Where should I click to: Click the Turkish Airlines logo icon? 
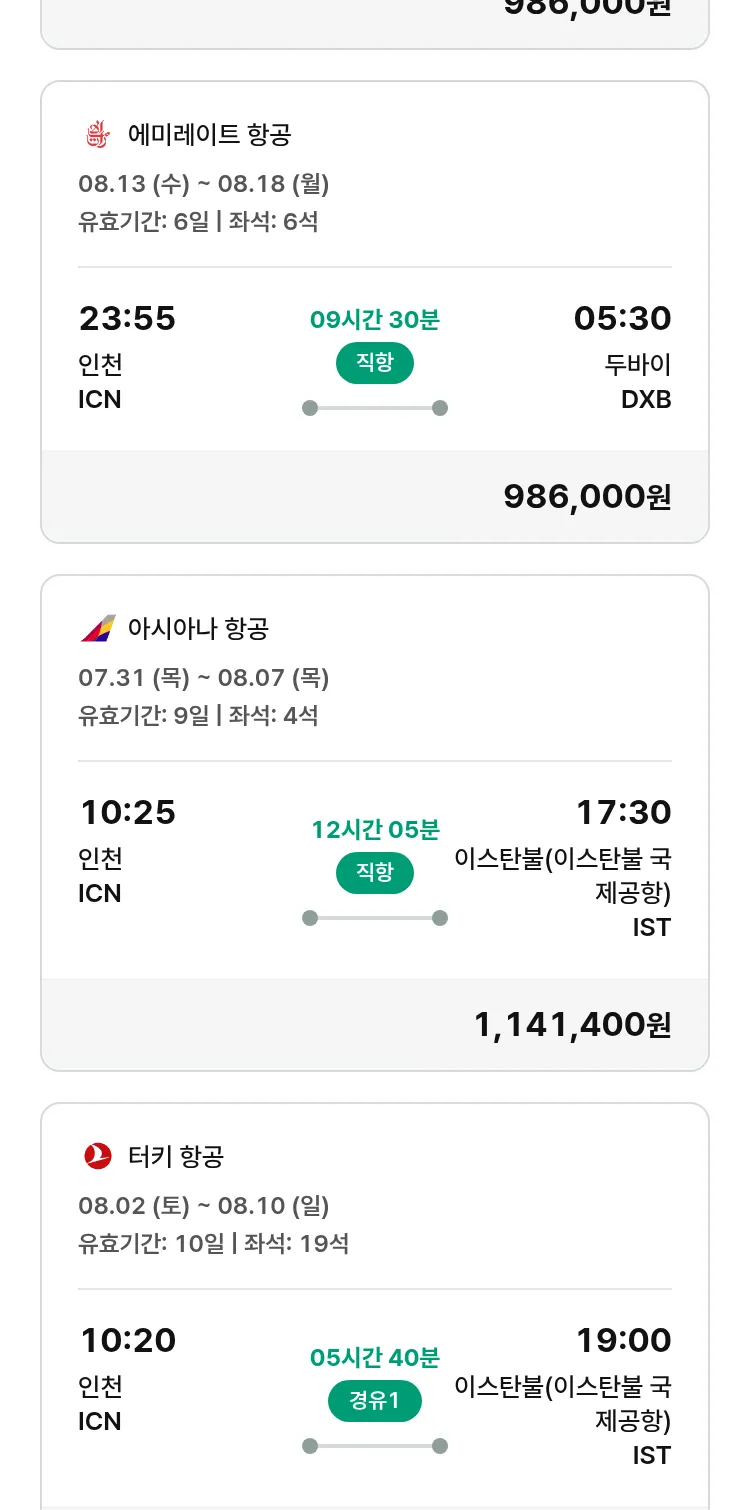pyautogui.click(x=98, y=1156)
